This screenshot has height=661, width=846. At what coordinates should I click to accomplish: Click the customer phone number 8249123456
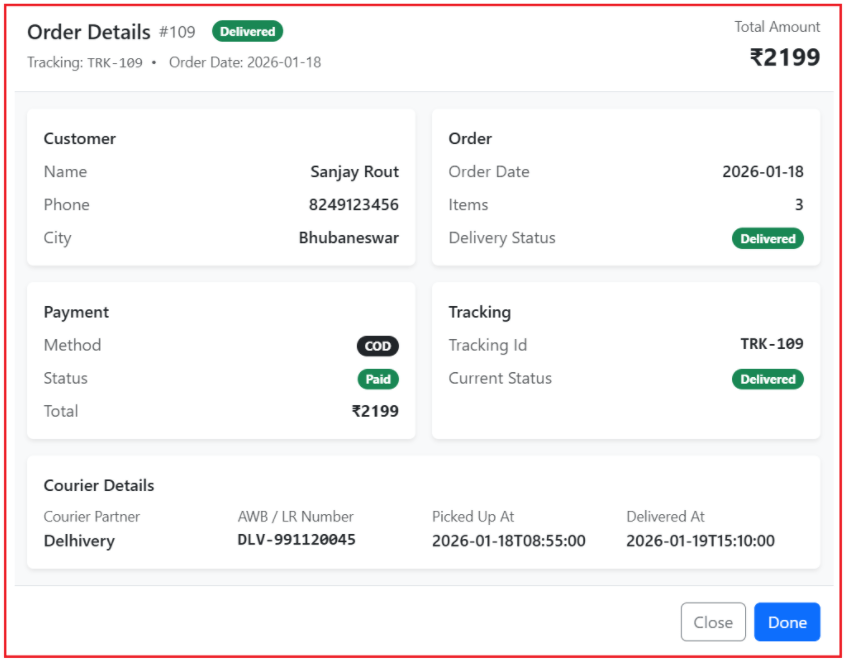click(353, 205)
